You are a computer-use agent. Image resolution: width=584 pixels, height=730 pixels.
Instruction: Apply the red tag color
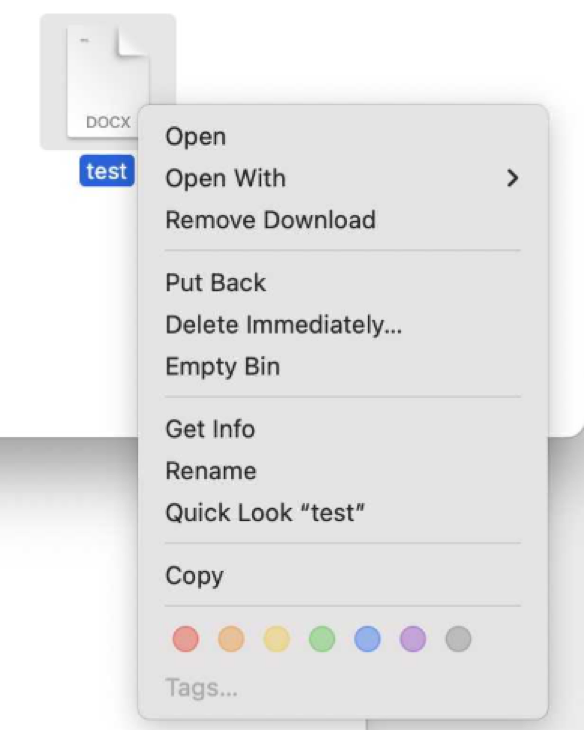[186, 639]
